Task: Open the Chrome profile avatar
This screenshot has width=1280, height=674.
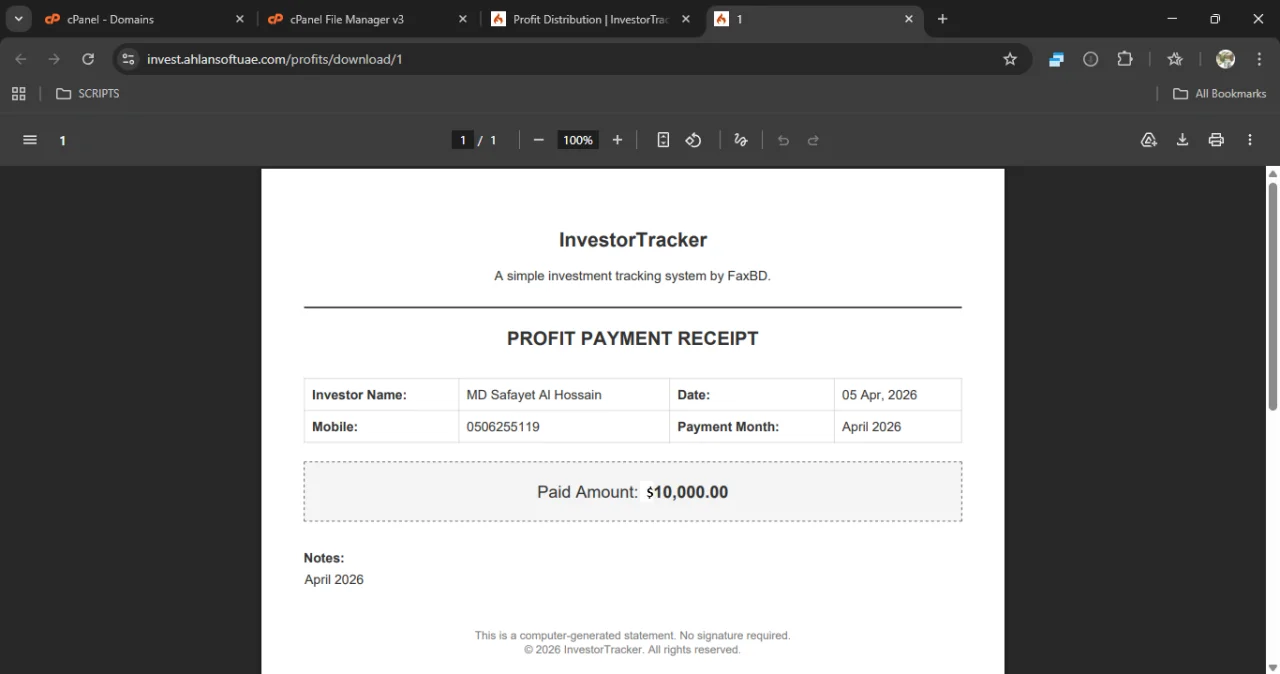Action: (1225, 59)
